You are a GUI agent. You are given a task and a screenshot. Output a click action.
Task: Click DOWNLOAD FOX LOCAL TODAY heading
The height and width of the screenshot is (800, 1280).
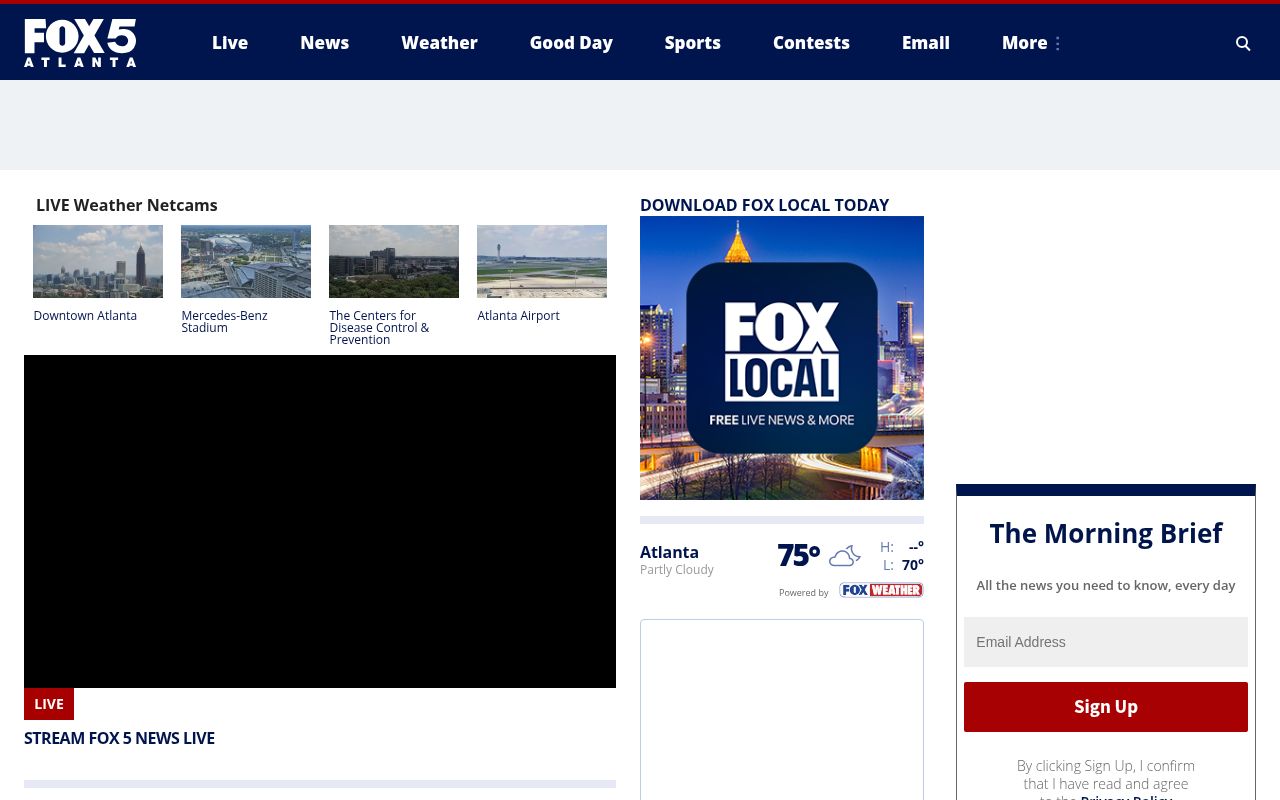click(x=764, y=205)
